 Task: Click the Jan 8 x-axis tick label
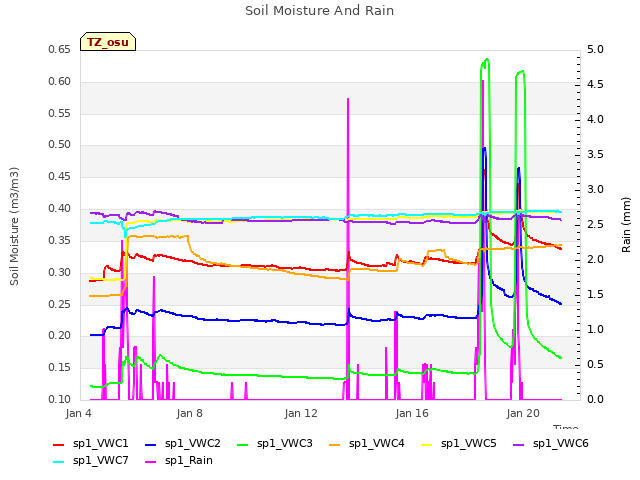click(x=189, y=413)
